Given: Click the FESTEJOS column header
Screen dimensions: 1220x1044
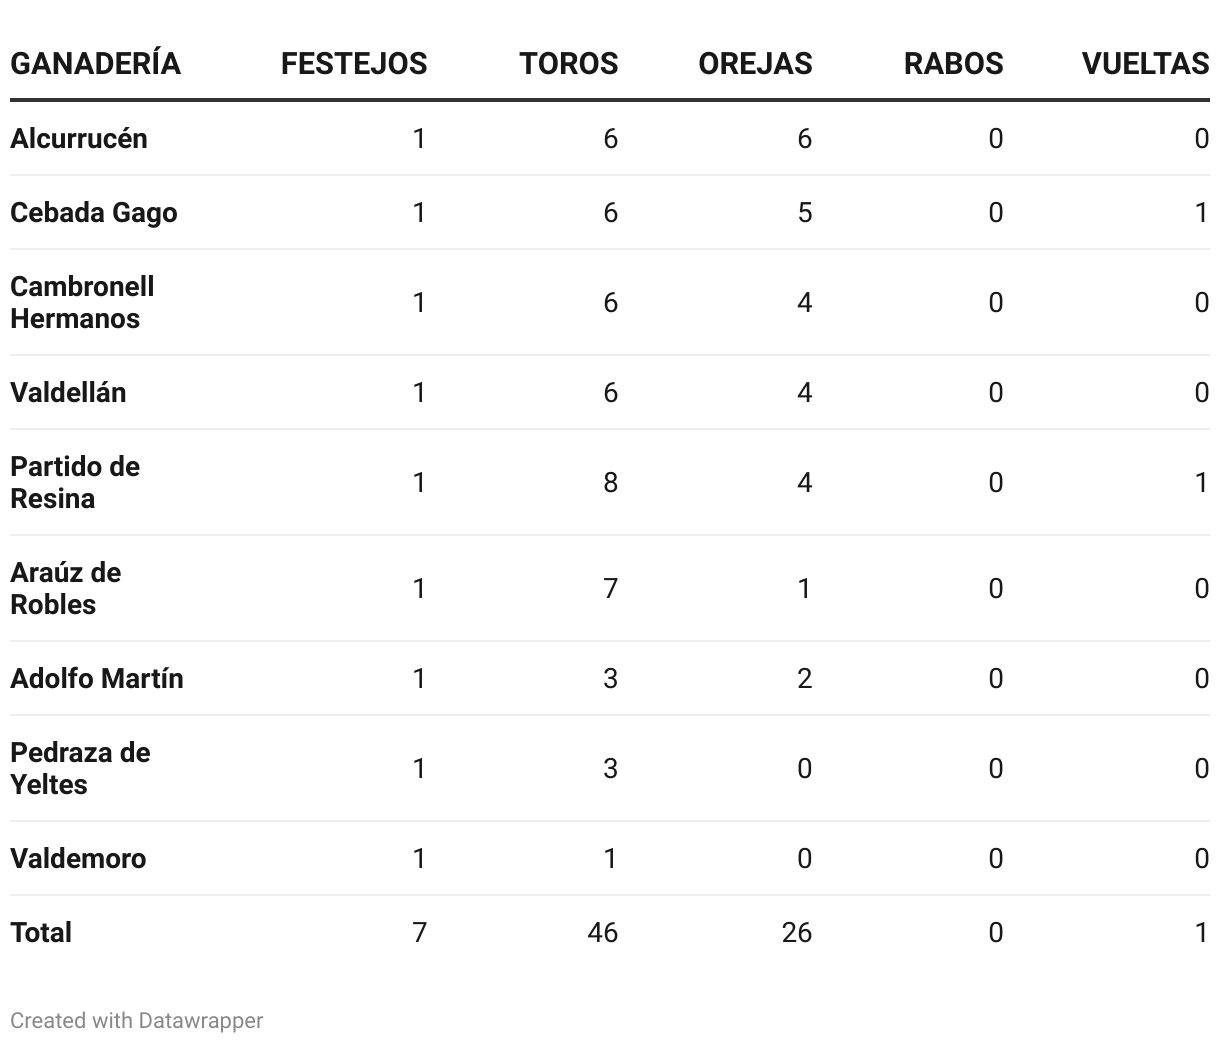Looking at the screenshot, I should pos(353,64).
